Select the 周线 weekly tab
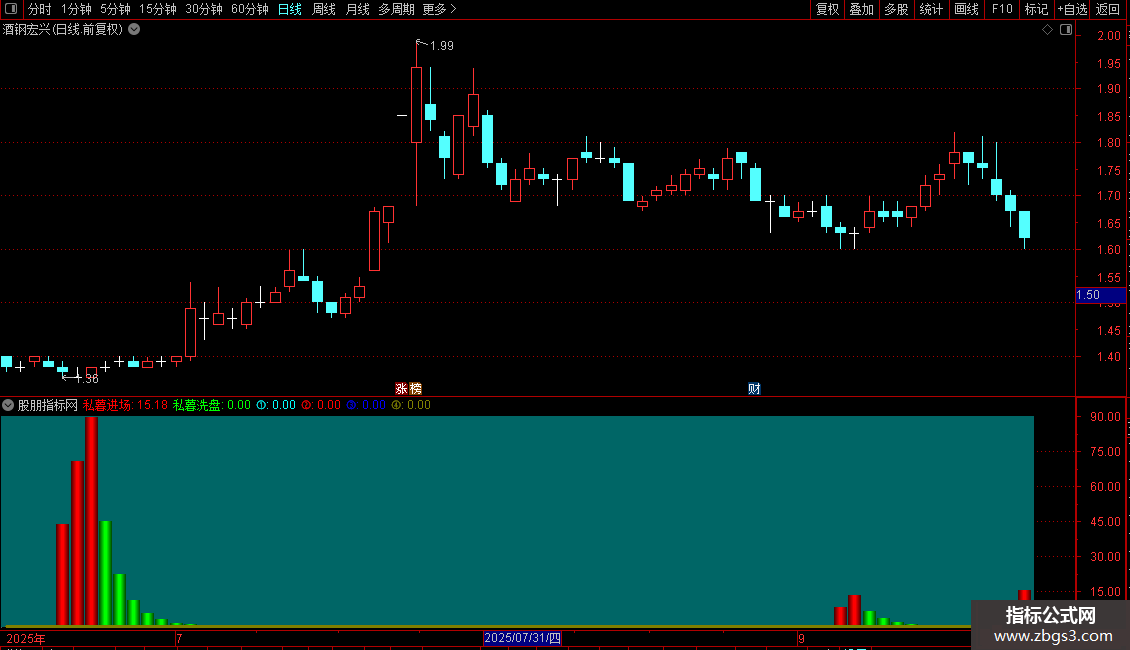This screenshot has width=1130, height=650. click(324, 9)
